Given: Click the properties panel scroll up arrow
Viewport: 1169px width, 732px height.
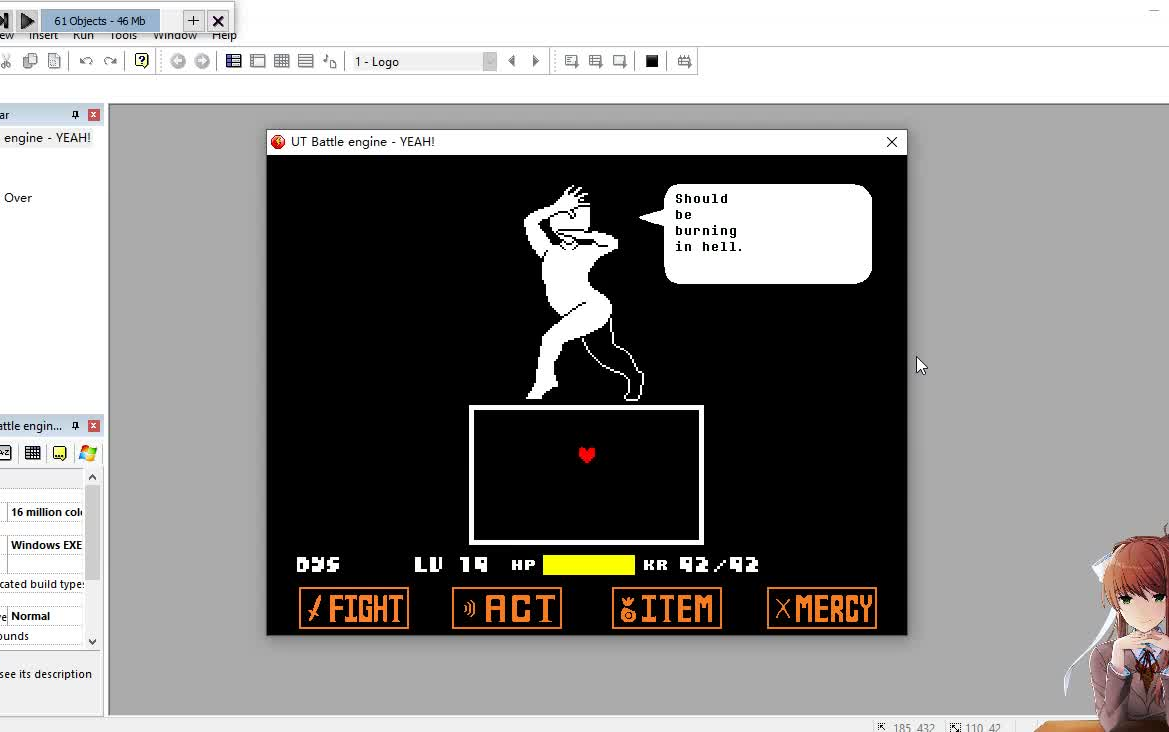Looking at the screenshot, I should click(x=92, y=477).
